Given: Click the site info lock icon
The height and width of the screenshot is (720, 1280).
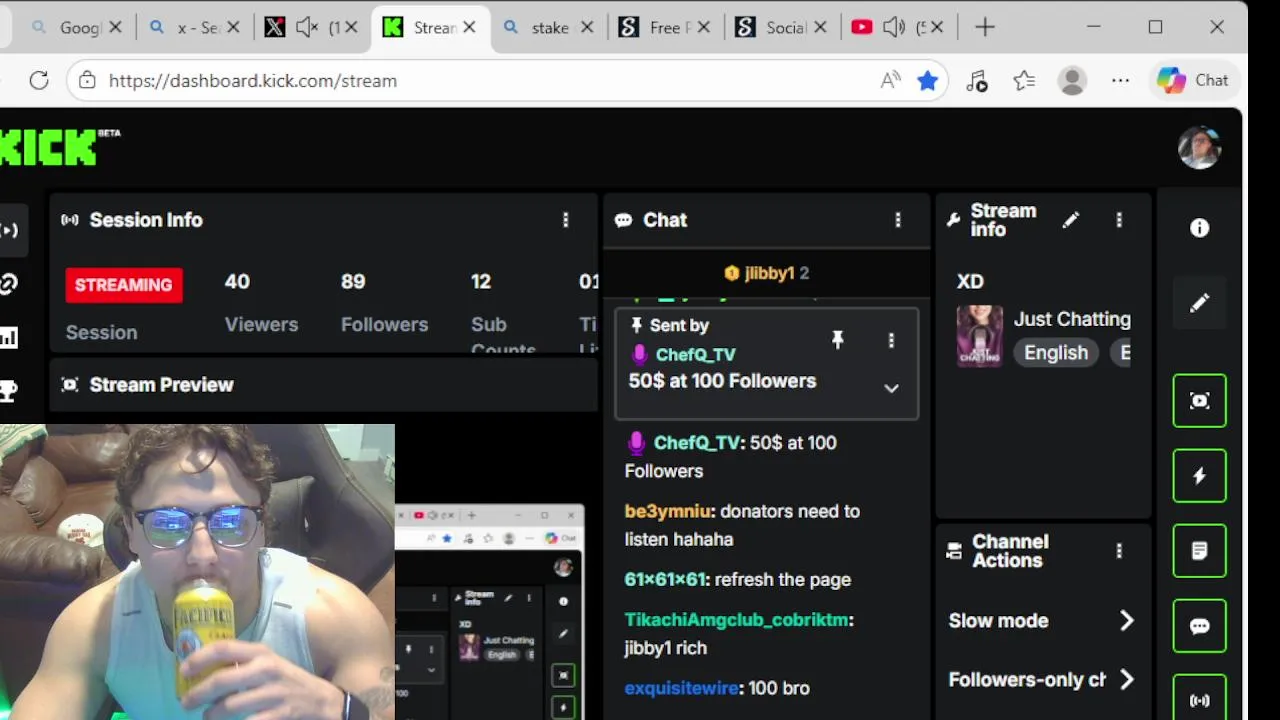Looking at the screenshot, I should (x=87, y=81).
